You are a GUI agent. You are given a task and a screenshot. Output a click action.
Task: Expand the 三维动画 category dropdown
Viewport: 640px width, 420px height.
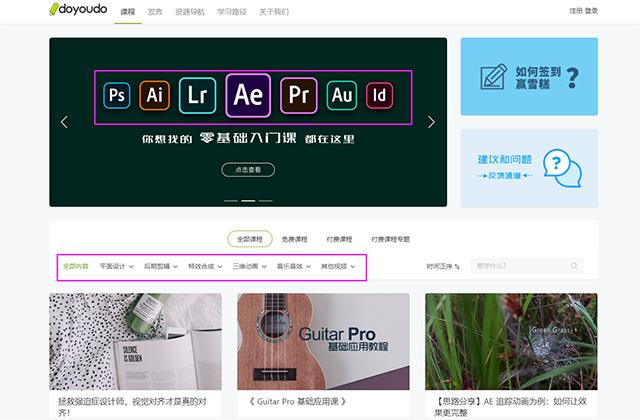pos(249,266)
